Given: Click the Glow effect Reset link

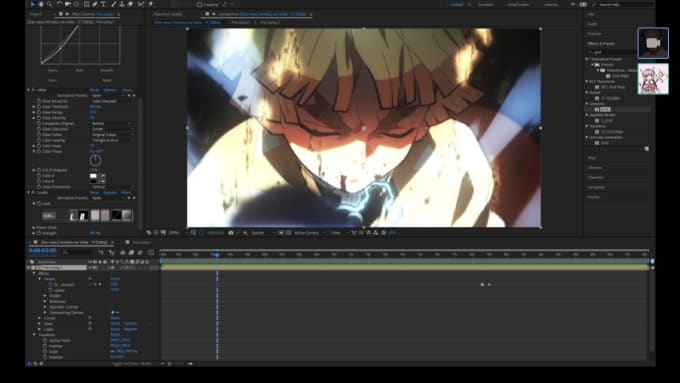Looking at the screenshot, I should tap(94, 90).
